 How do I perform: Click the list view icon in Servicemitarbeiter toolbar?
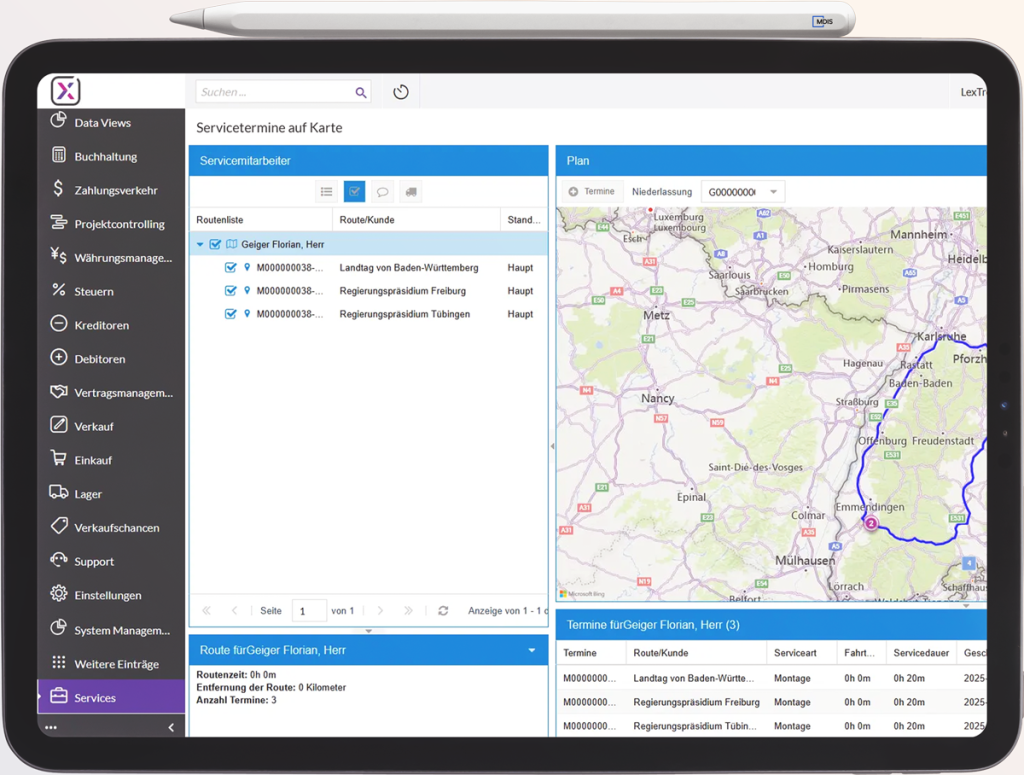tap(326, 192)
